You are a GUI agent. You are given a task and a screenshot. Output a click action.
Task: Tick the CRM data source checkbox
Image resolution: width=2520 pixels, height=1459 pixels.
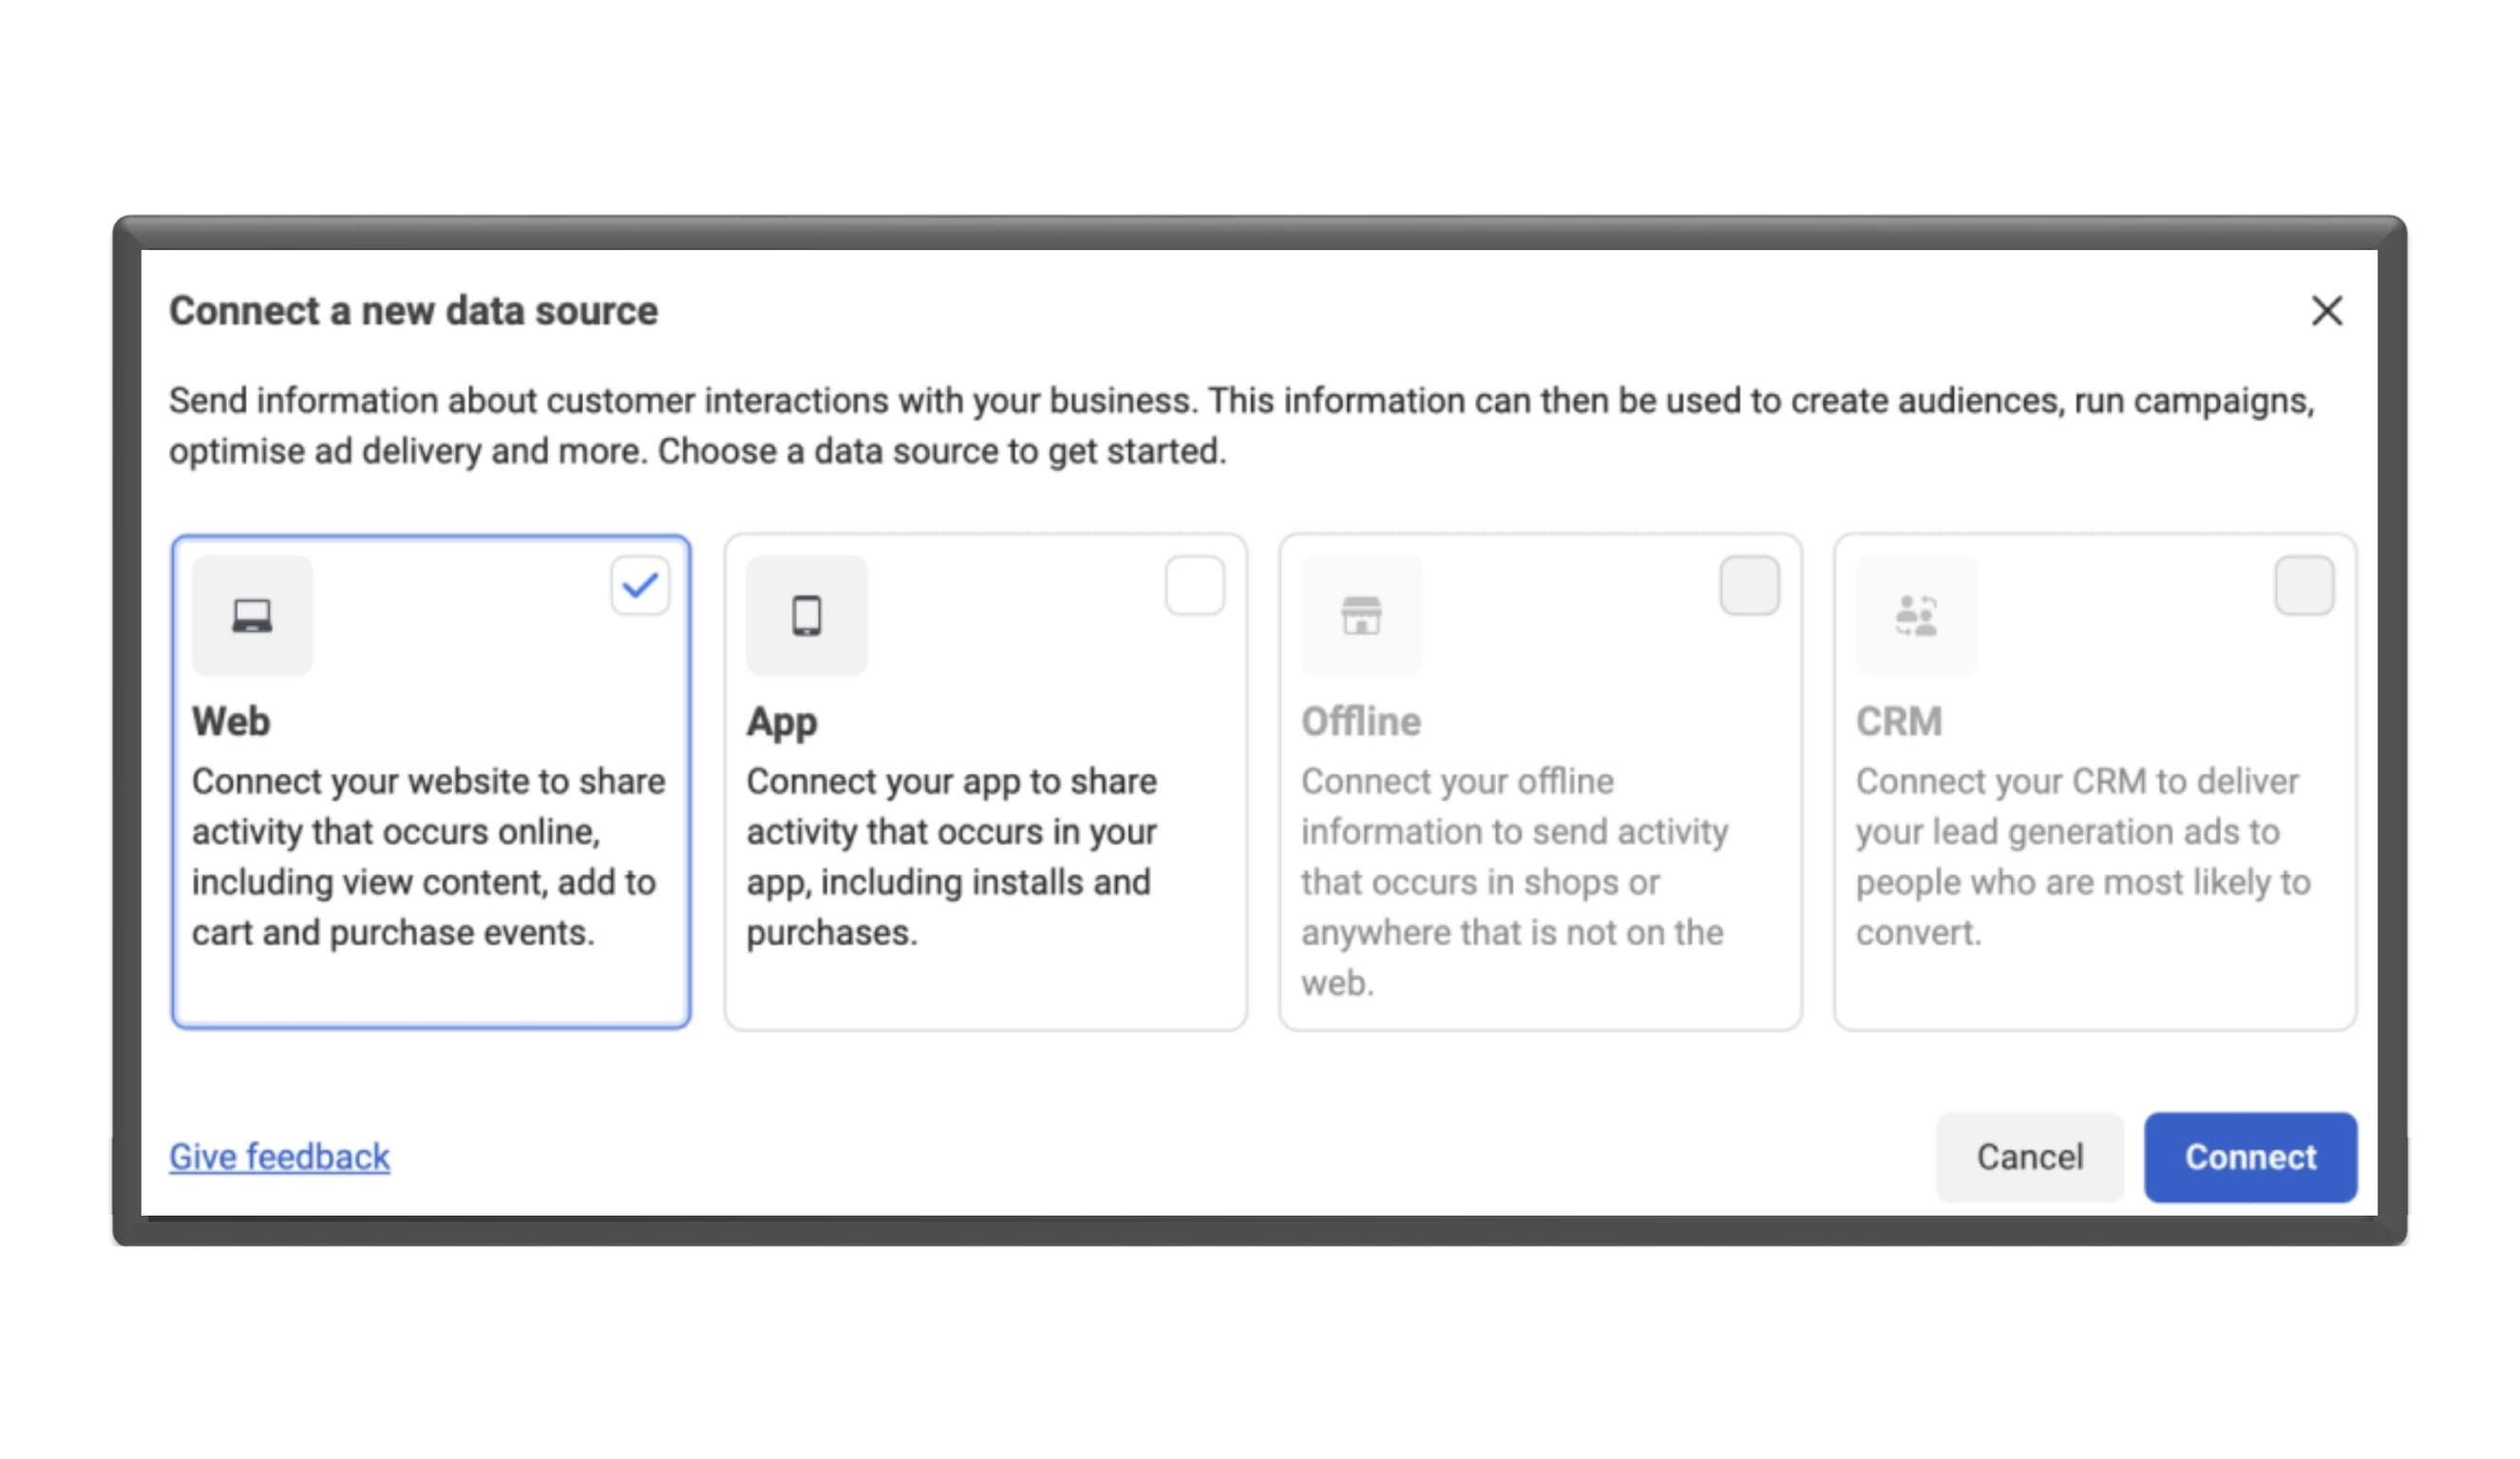pos(2303,585)
